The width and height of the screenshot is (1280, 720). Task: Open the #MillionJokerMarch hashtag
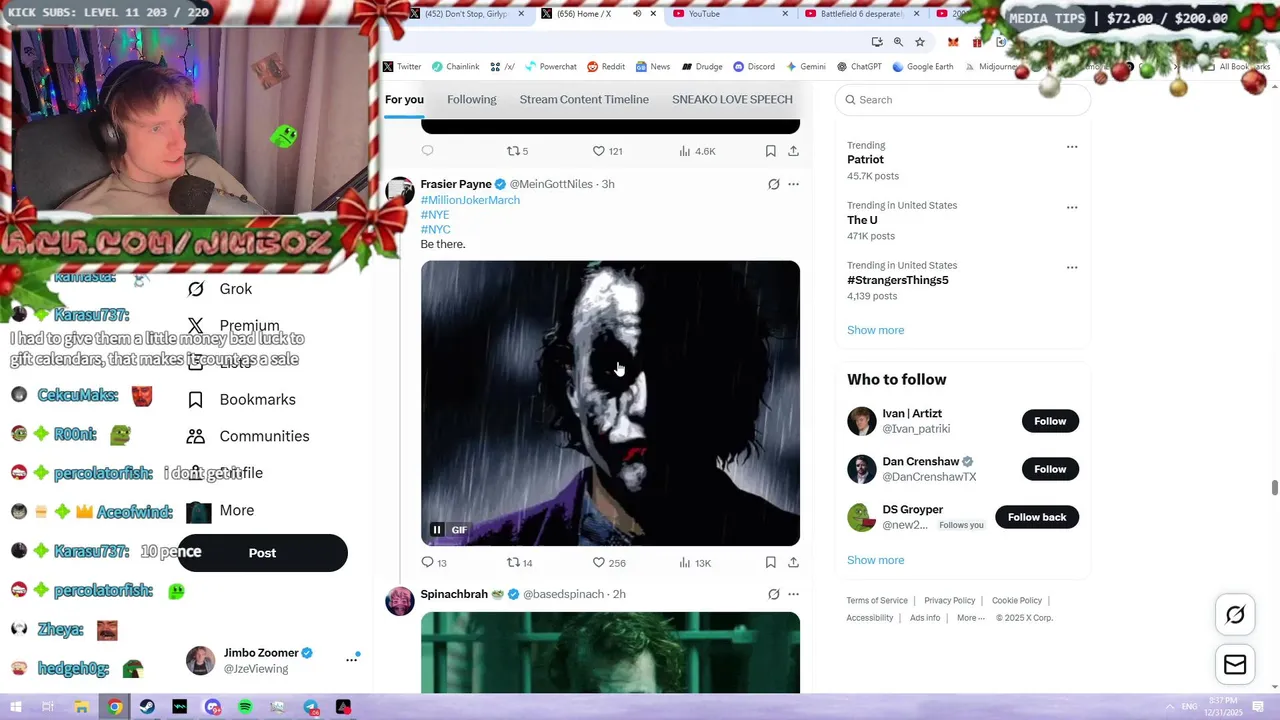pyautogui.click(x=470, y=200)
